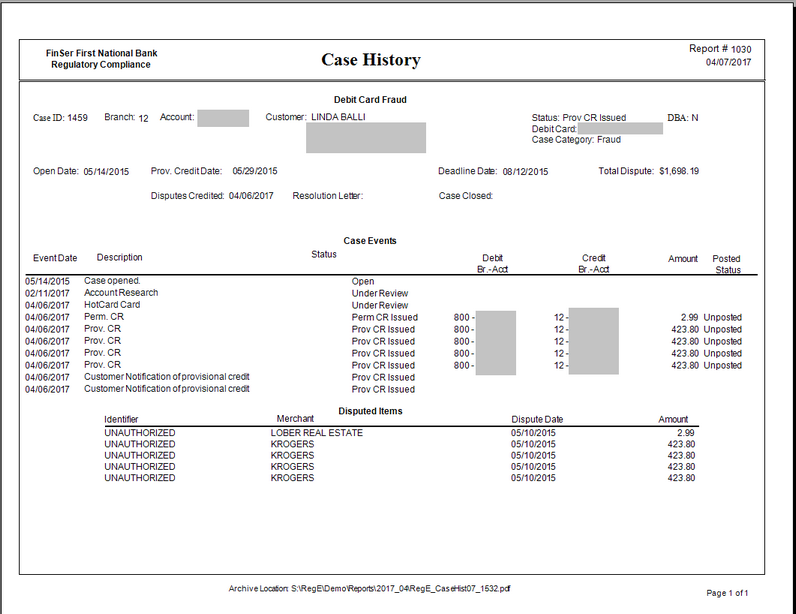Click the Debit Card Fraud heading

(370, 100)
